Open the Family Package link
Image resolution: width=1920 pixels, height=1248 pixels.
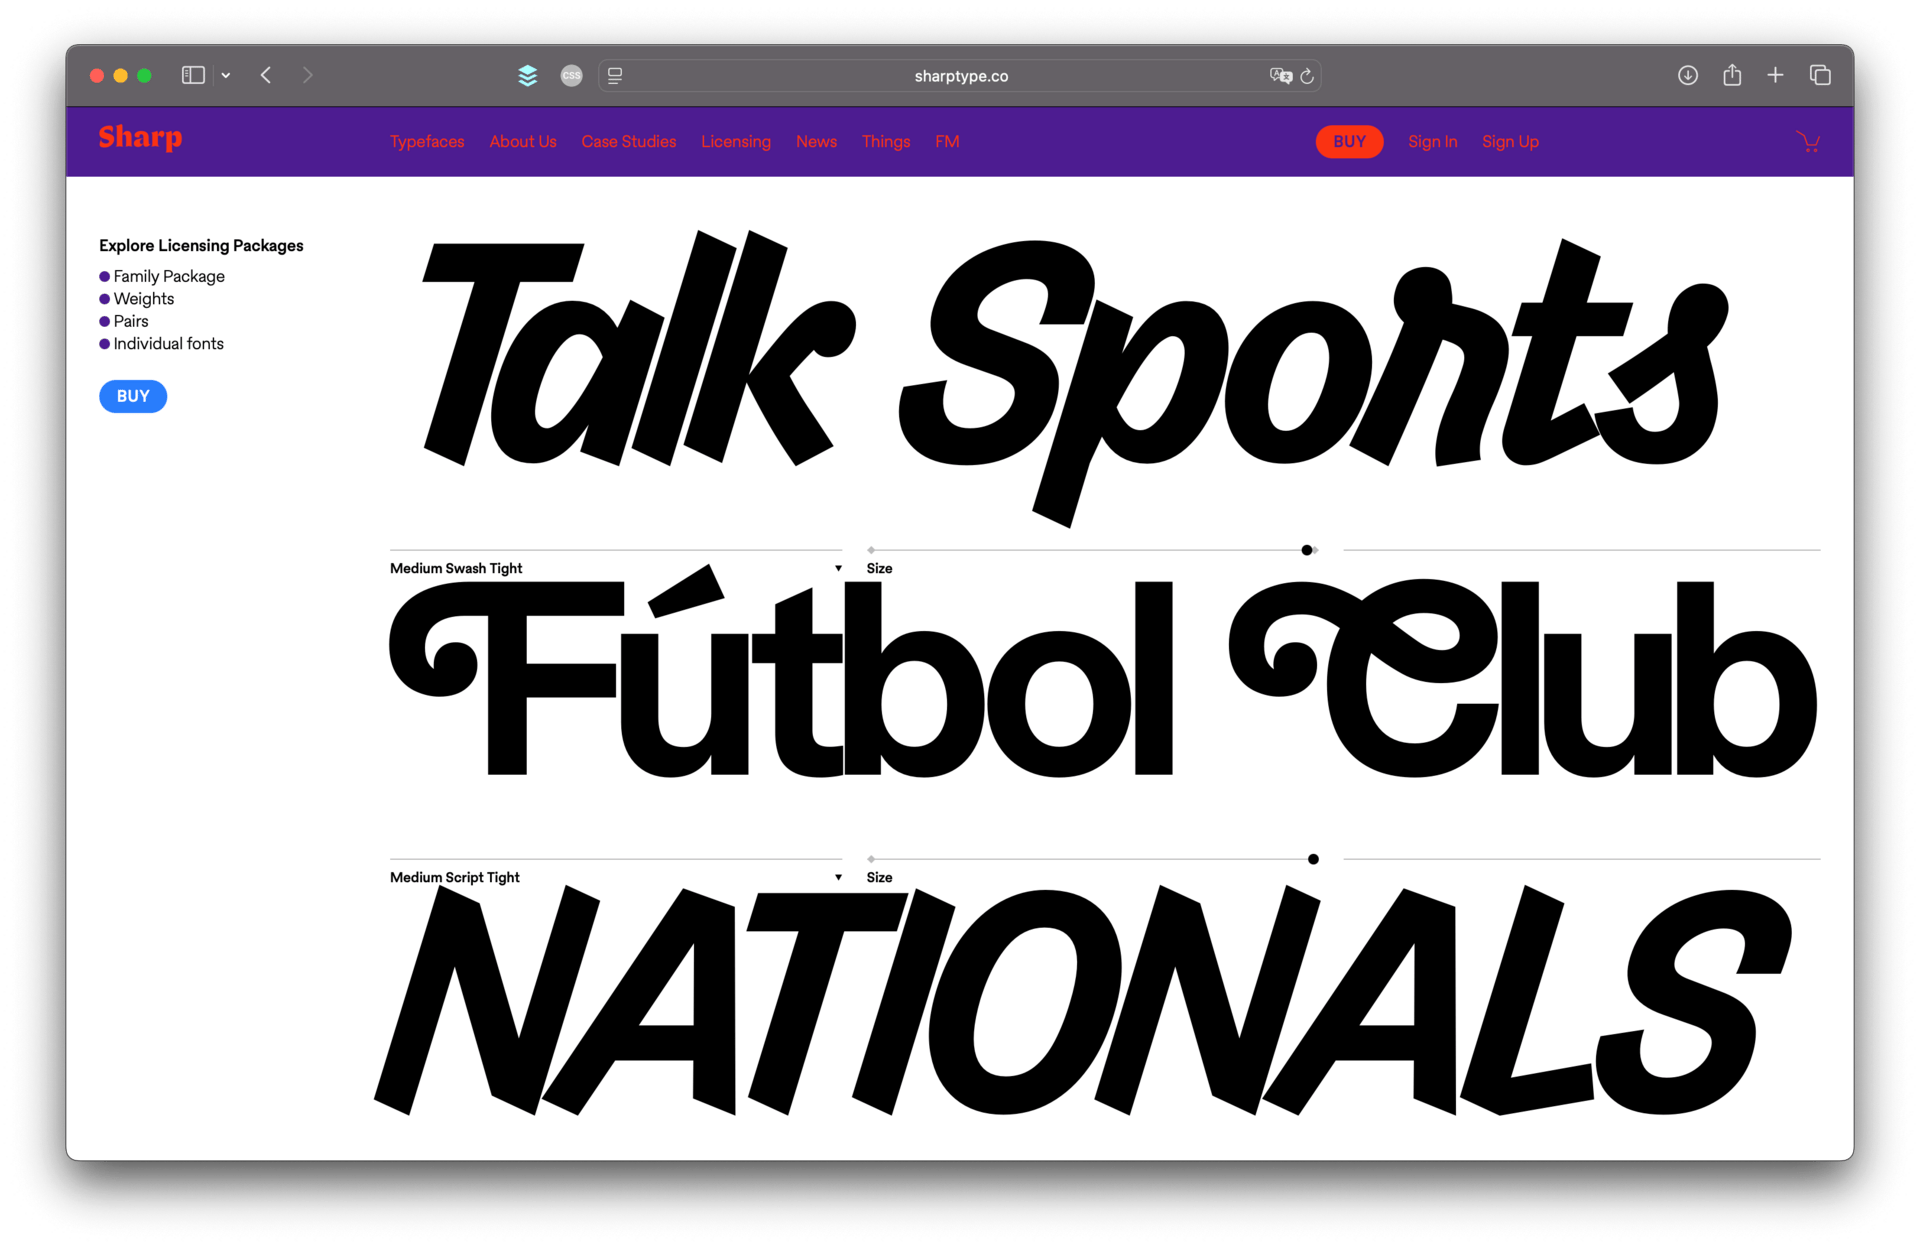coord(169,276)
